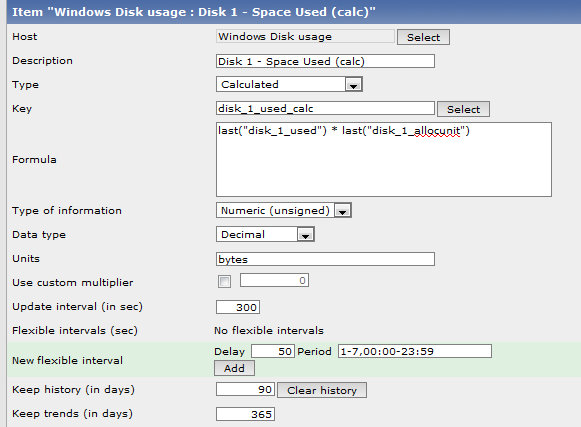Image resolution: width=581 pixels, height=427 pixels.
Task: Click the Key field disk_1_used_calc
Action: tap(325, 108)
